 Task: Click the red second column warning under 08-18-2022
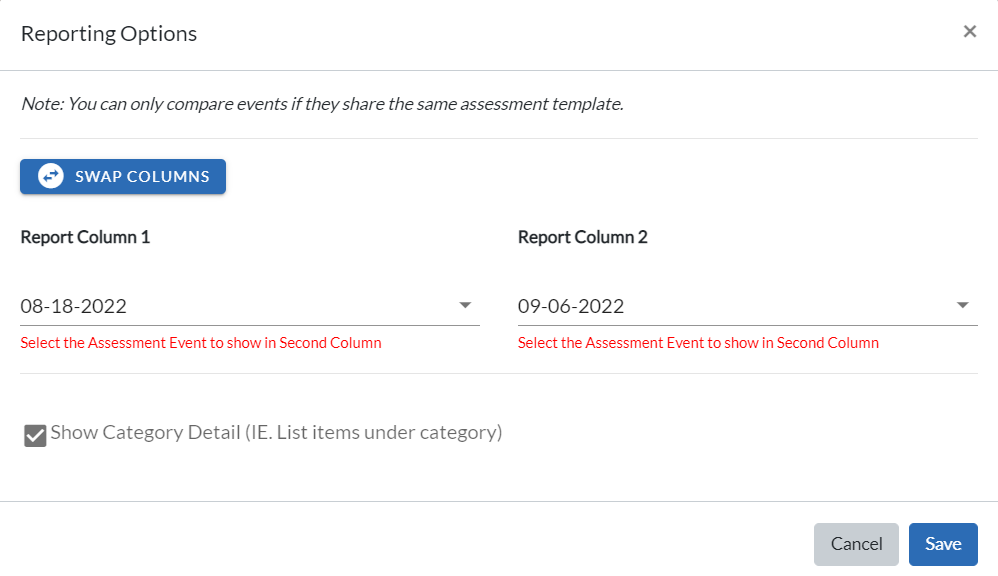[x=200, y=342]
